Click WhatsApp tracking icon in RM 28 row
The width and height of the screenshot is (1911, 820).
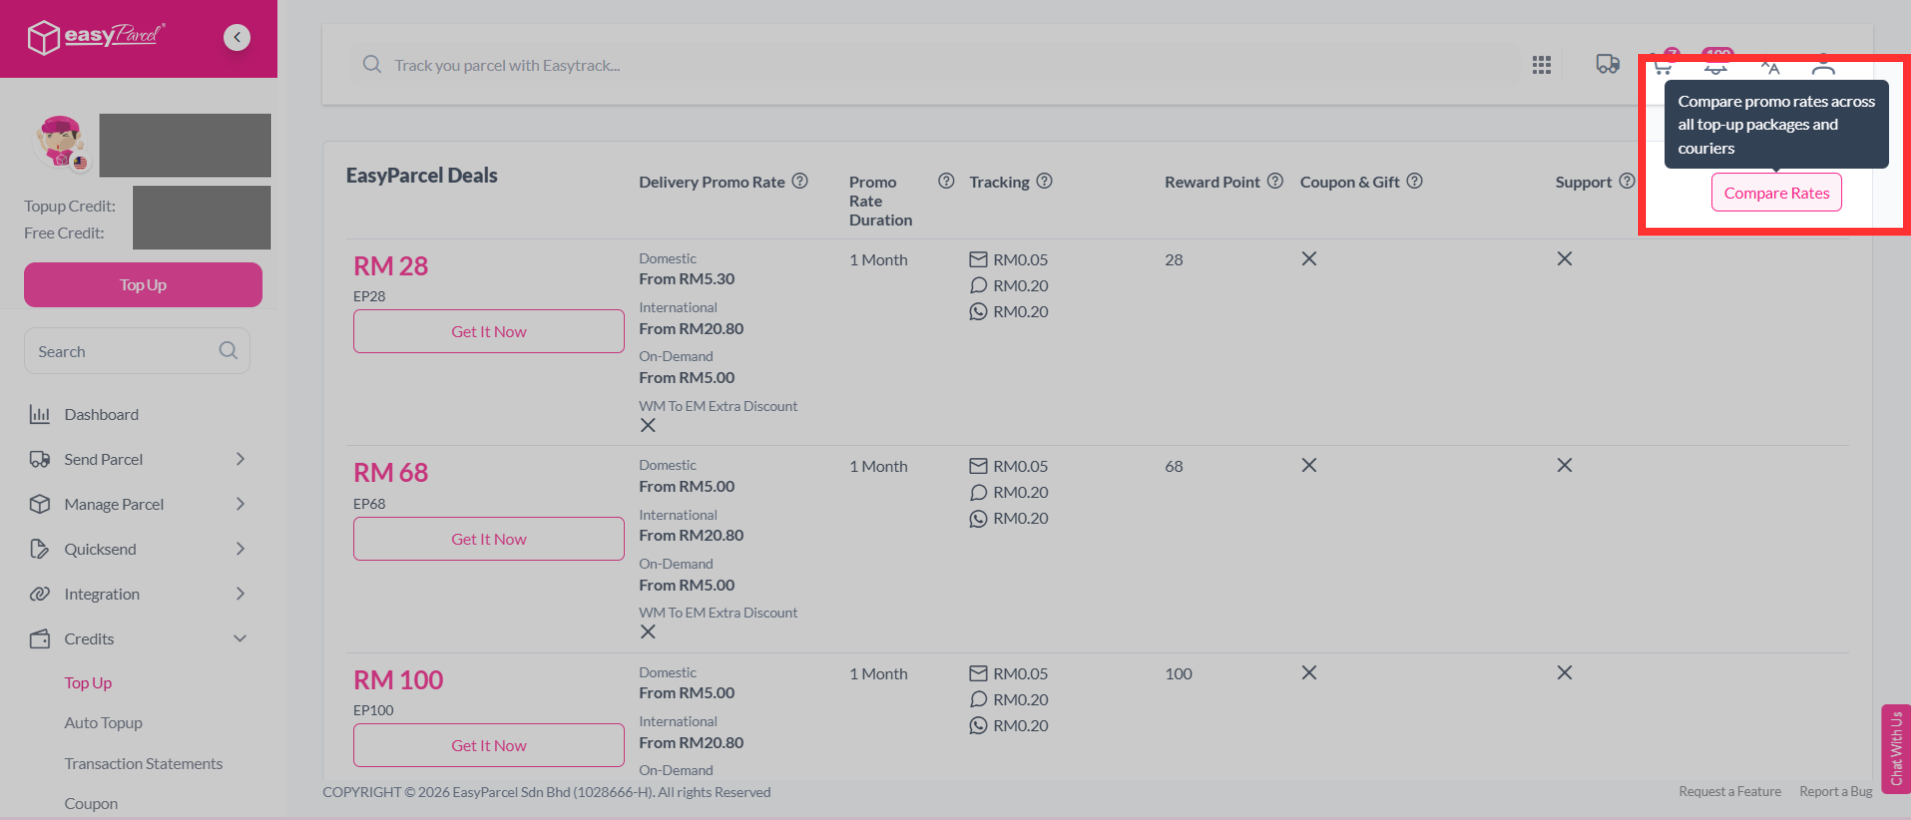tap(978, 311)
